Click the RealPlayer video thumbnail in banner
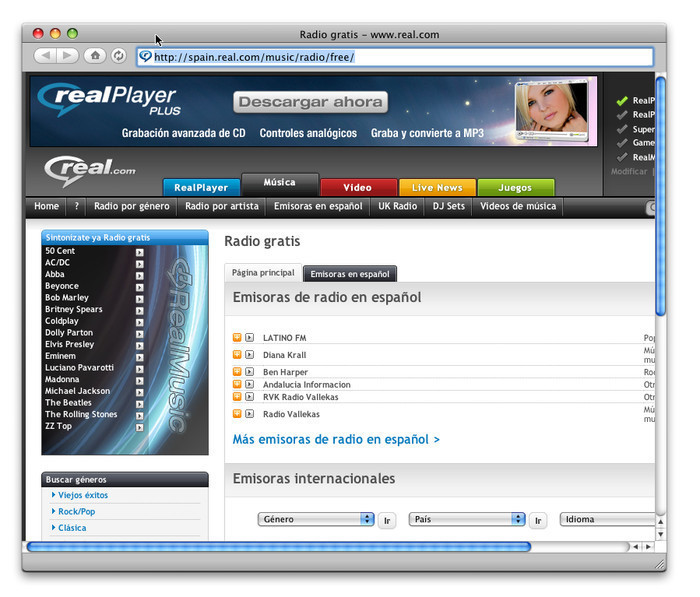Image resolution: width=700 pixels, height=597 pixels. coord(551,110)
